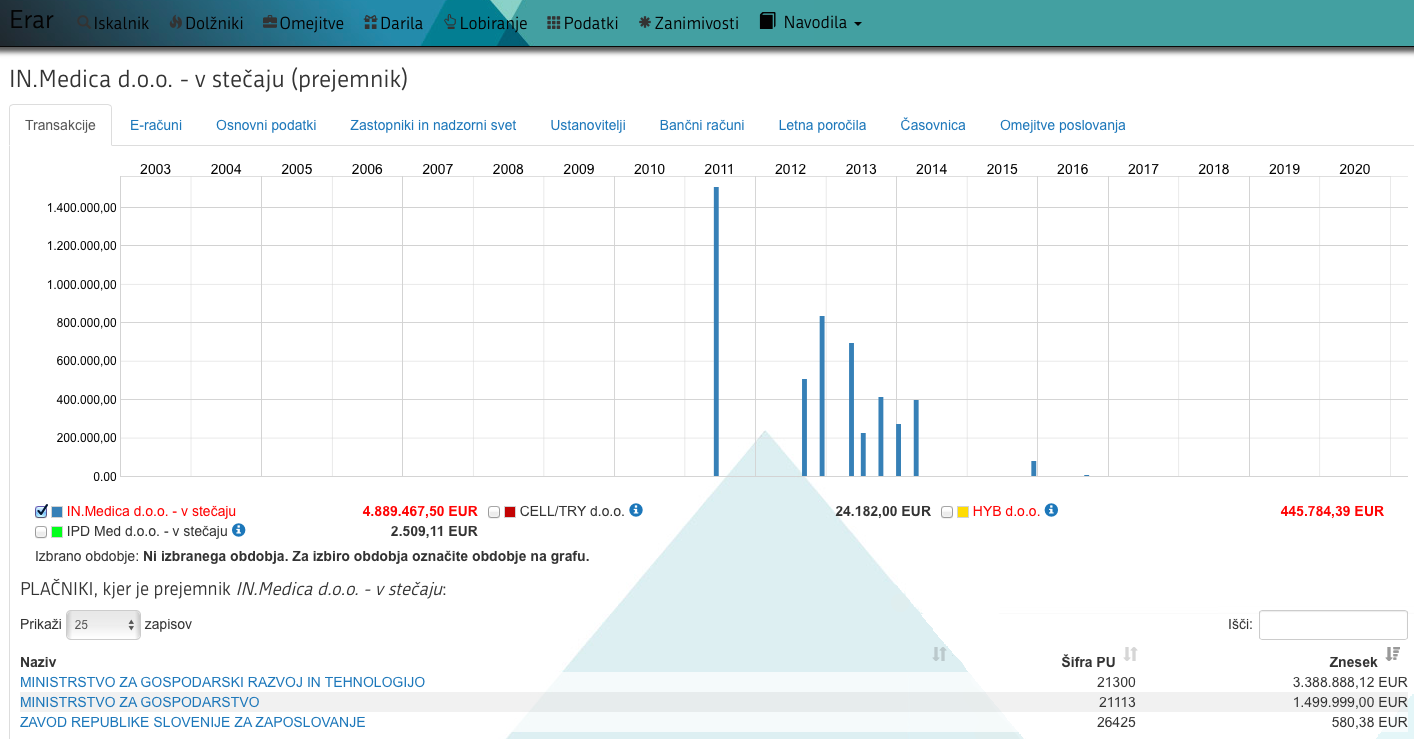The image size is (1414, 739).
Task: Click the 445.784,39 EUR amount
Action: (1332, 511)
